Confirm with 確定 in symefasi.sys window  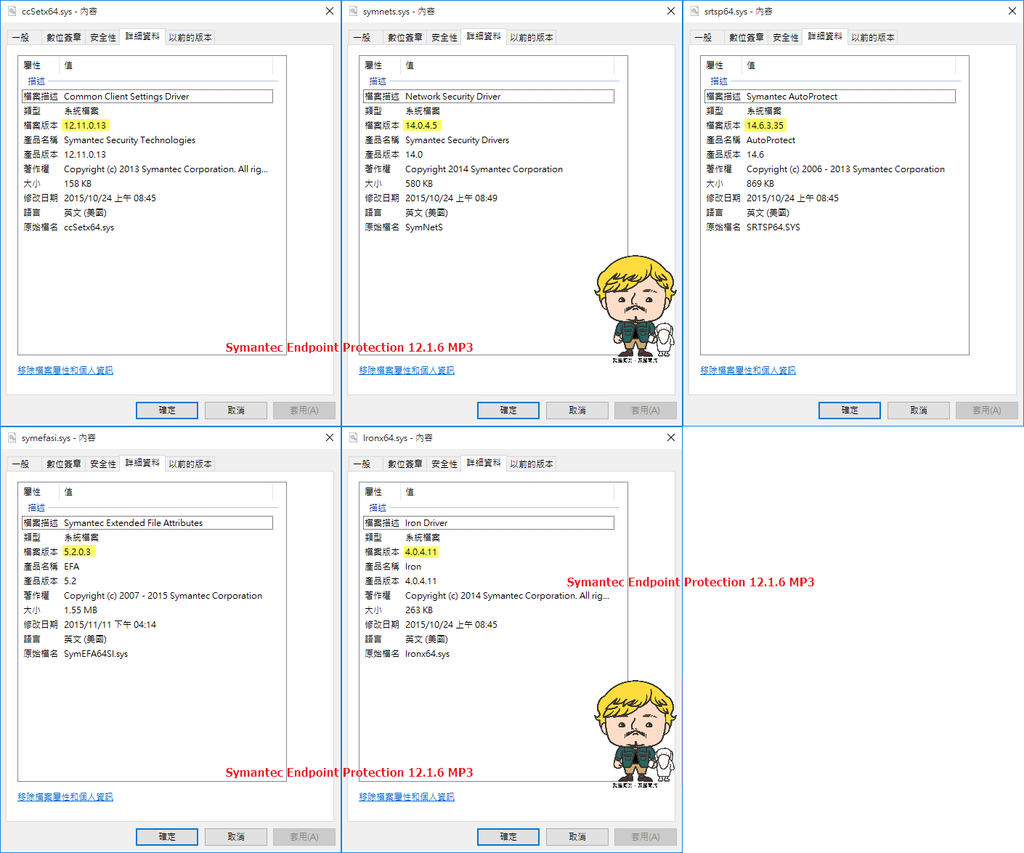(x=167, y=837)
